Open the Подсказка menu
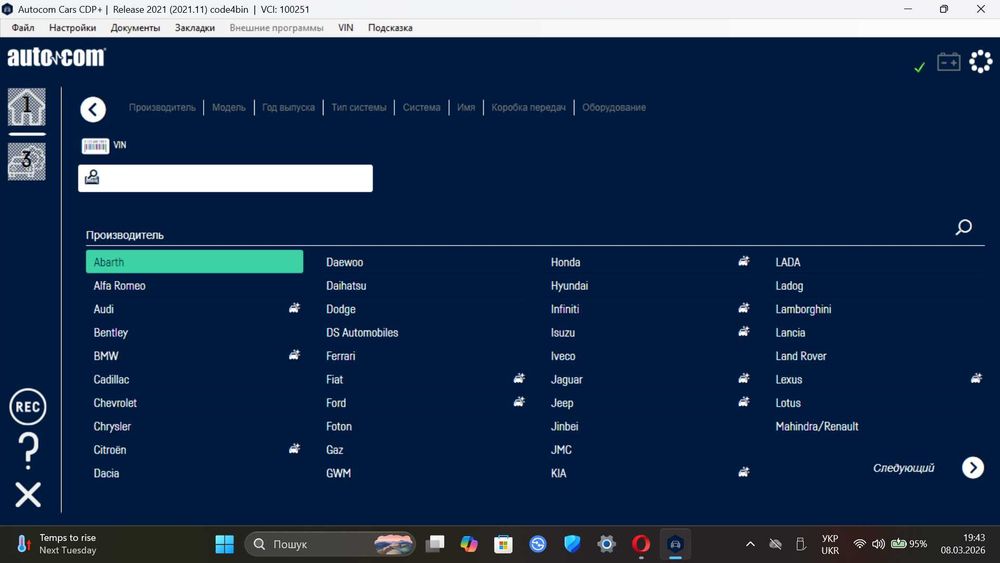The height and width of the screenshot is (563, 1000). tap(390, 27)
